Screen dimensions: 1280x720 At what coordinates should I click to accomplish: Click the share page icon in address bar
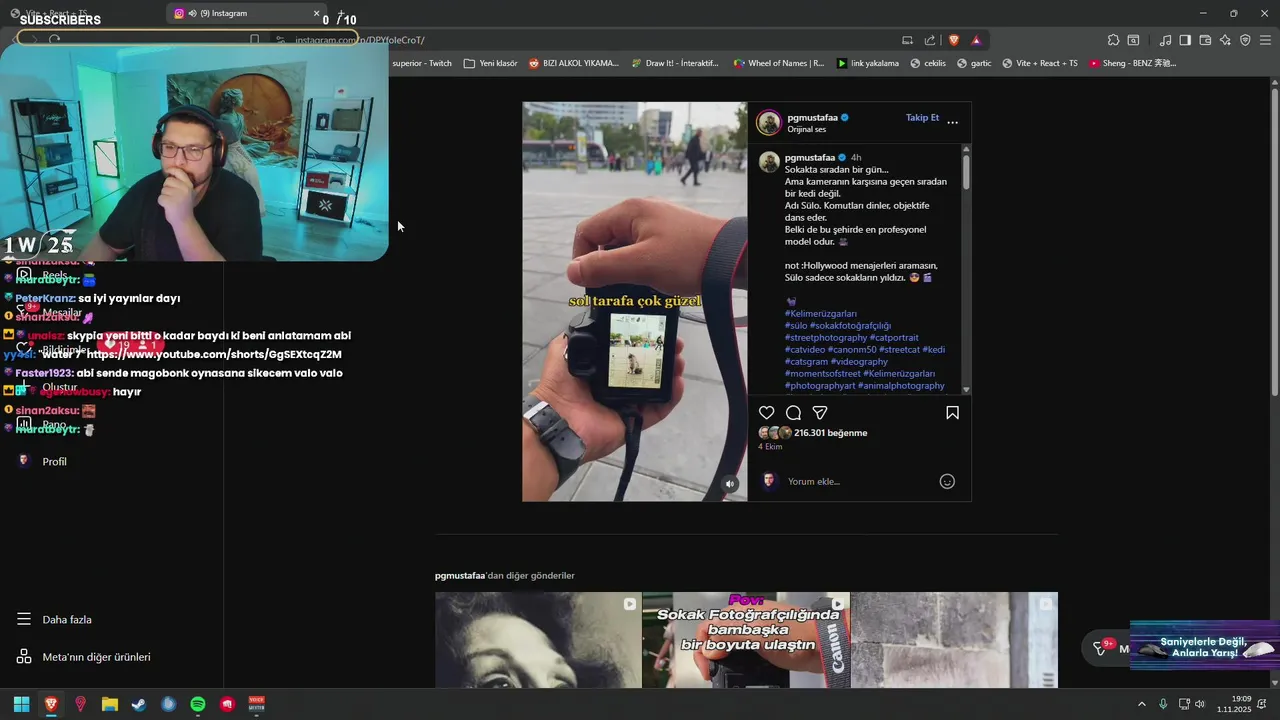point(930,40)
